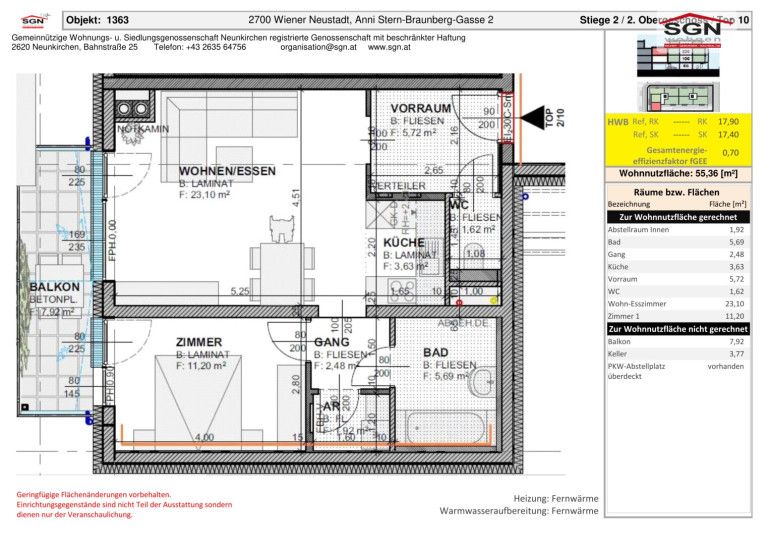Click the toilet symbol in the WC room
This screenshot has width=770, height=545.
pyautogui.click(x=472, y=248)
